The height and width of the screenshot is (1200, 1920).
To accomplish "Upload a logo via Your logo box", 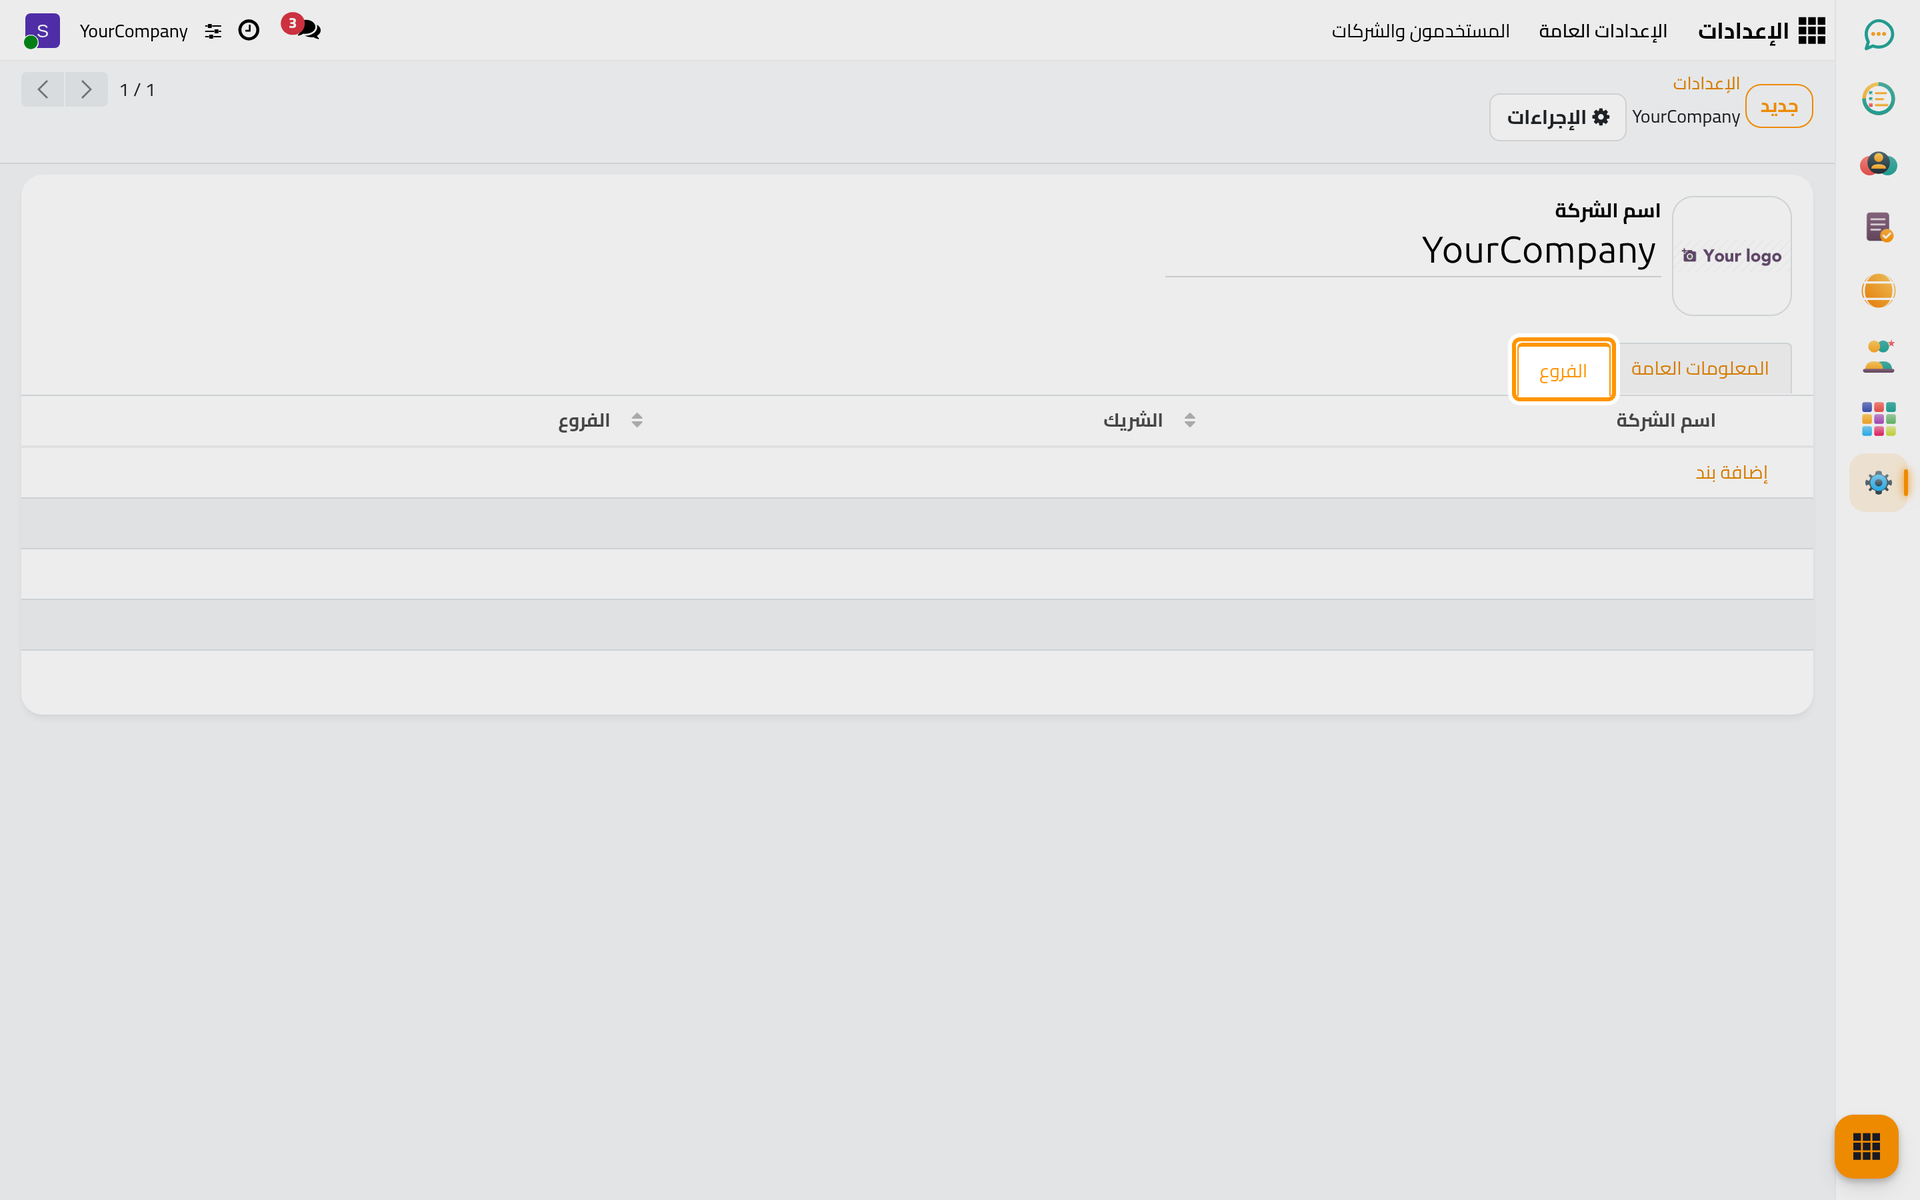I will tap(1731, 256).
